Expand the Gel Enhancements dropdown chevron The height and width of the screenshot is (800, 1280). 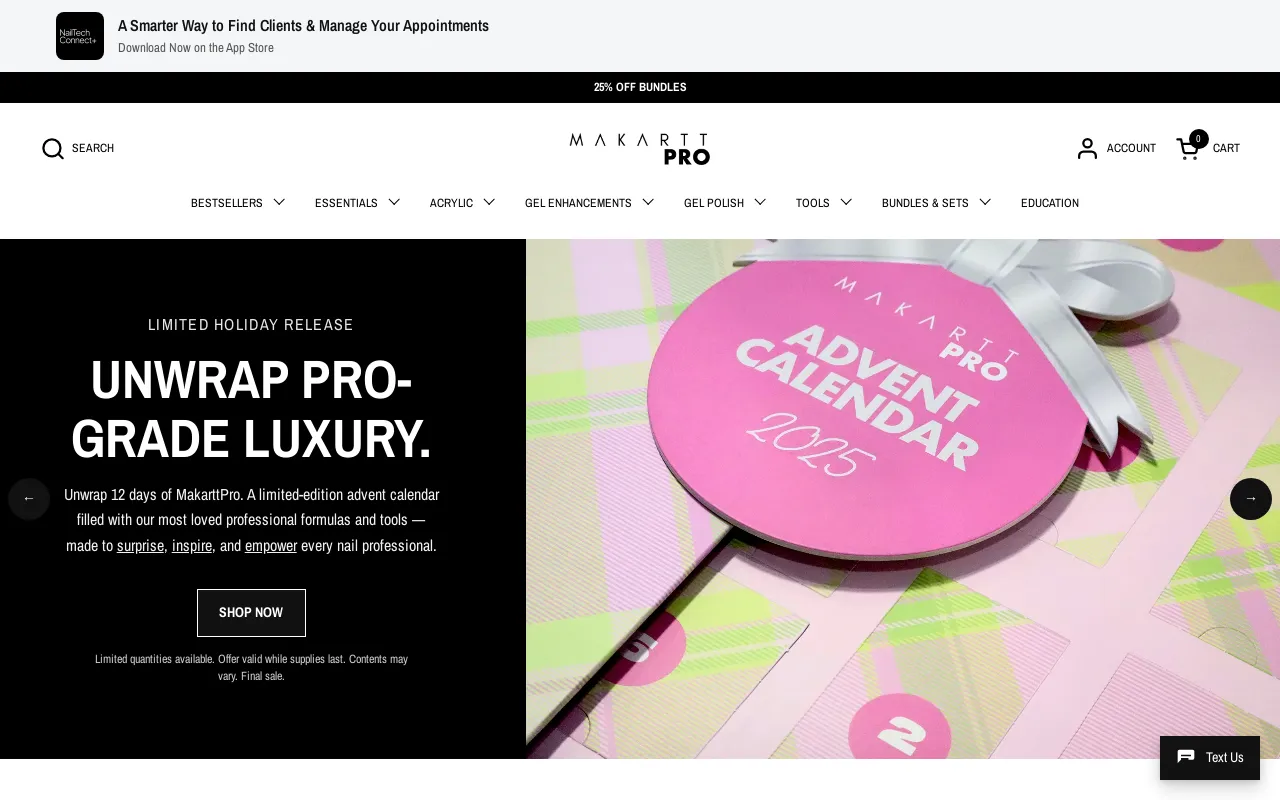(x=648, y=202)
